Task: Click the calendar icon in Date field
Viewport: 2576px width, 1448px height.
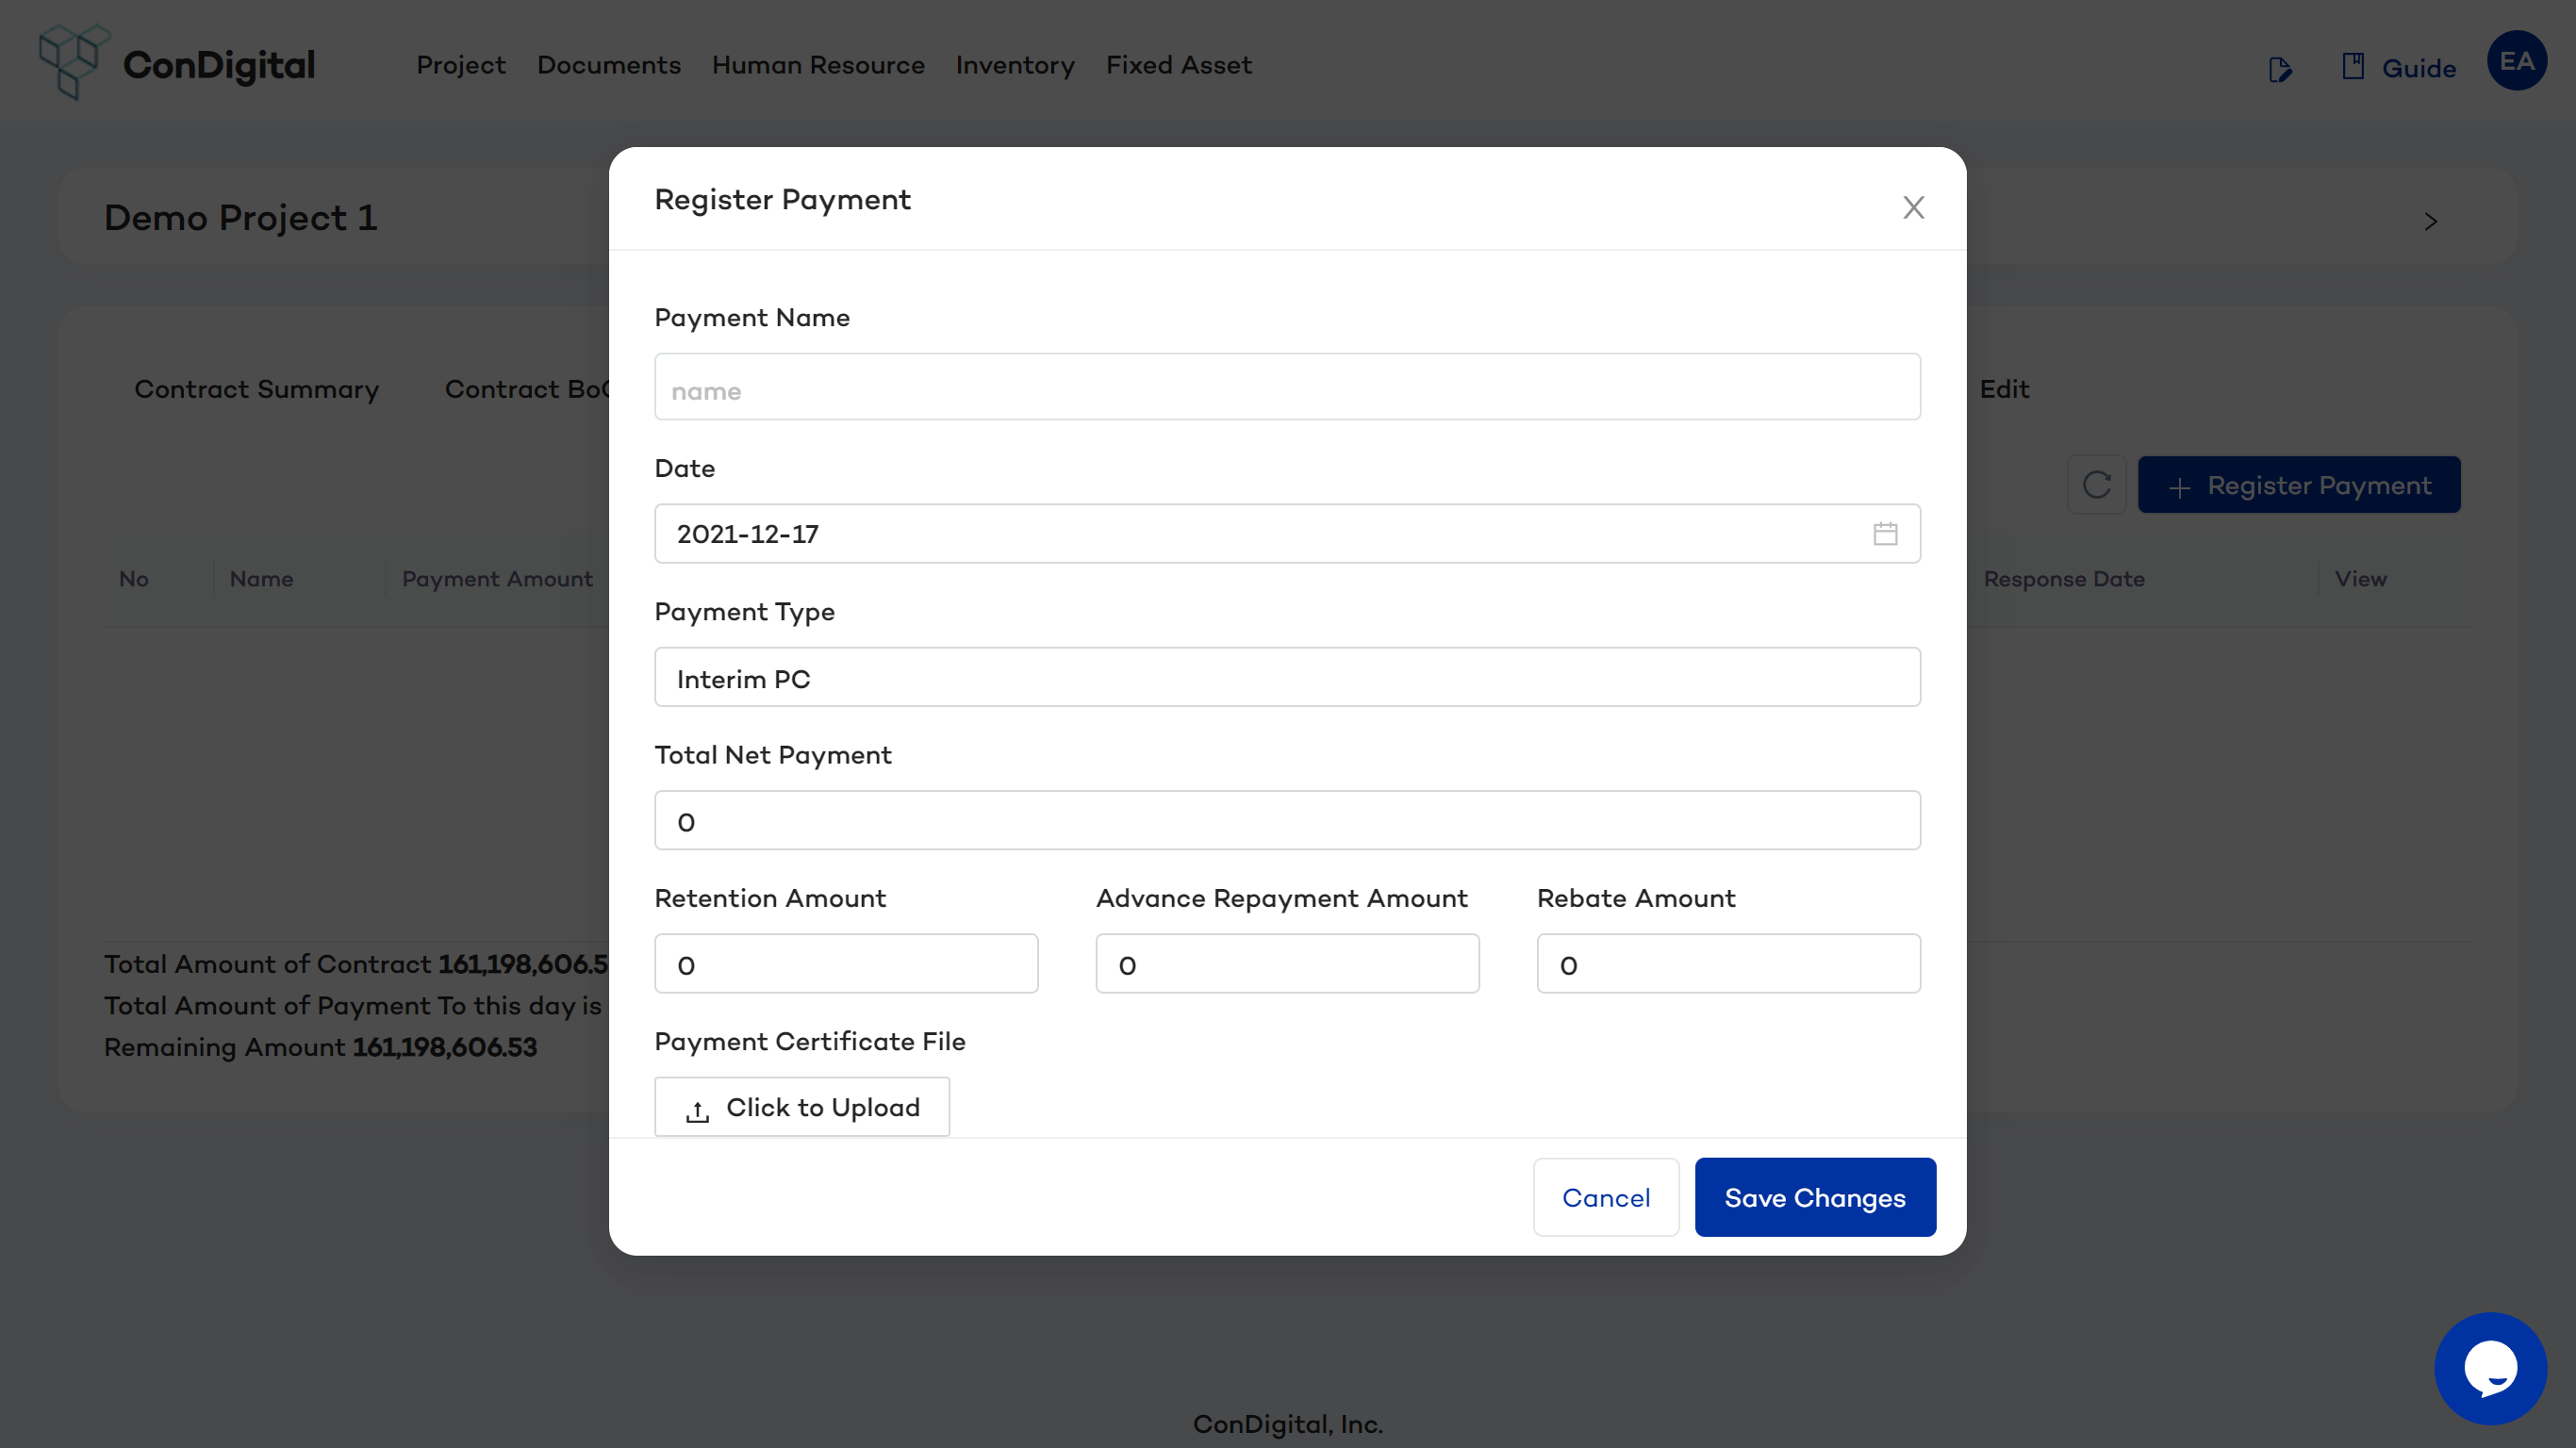Action: (x=1884, y=534)
